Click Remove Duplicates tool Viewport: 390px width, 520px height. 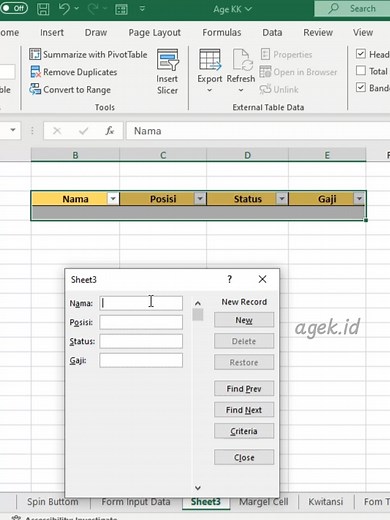(x=73, y=72)
